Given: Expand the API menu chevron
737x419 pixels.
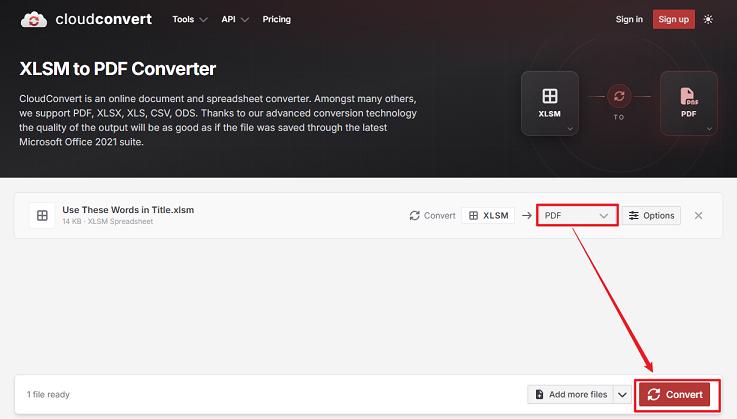Looking at the screenshot, I should tap(244, 20).
